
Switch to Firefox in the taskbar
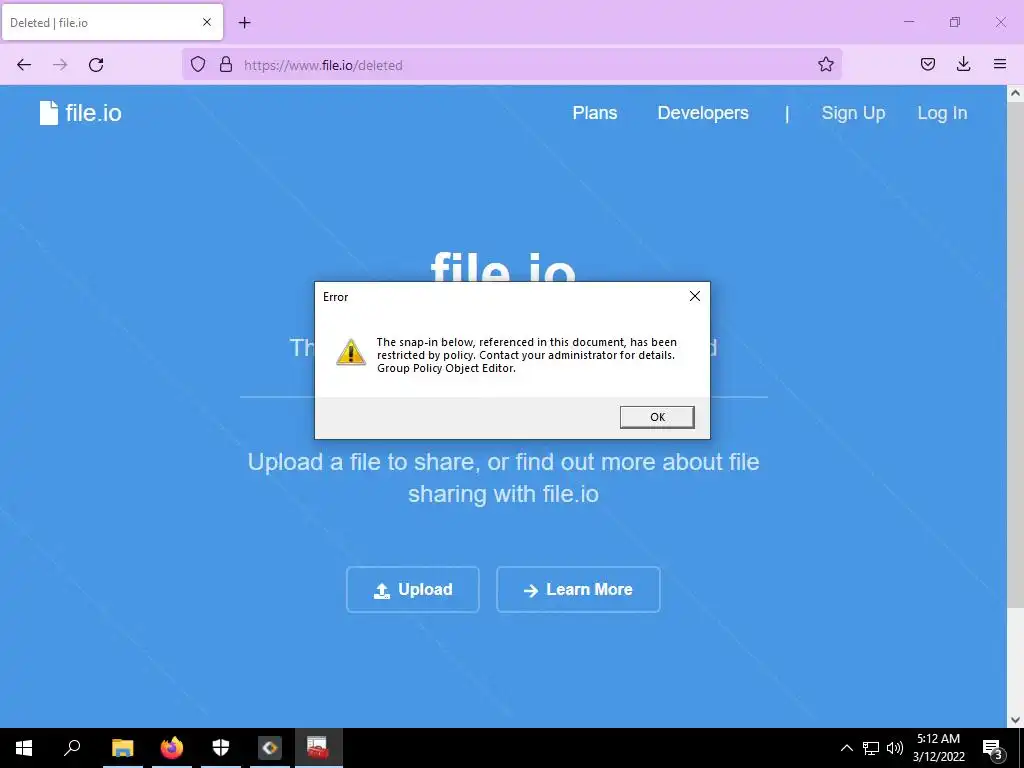coord(172,748)
